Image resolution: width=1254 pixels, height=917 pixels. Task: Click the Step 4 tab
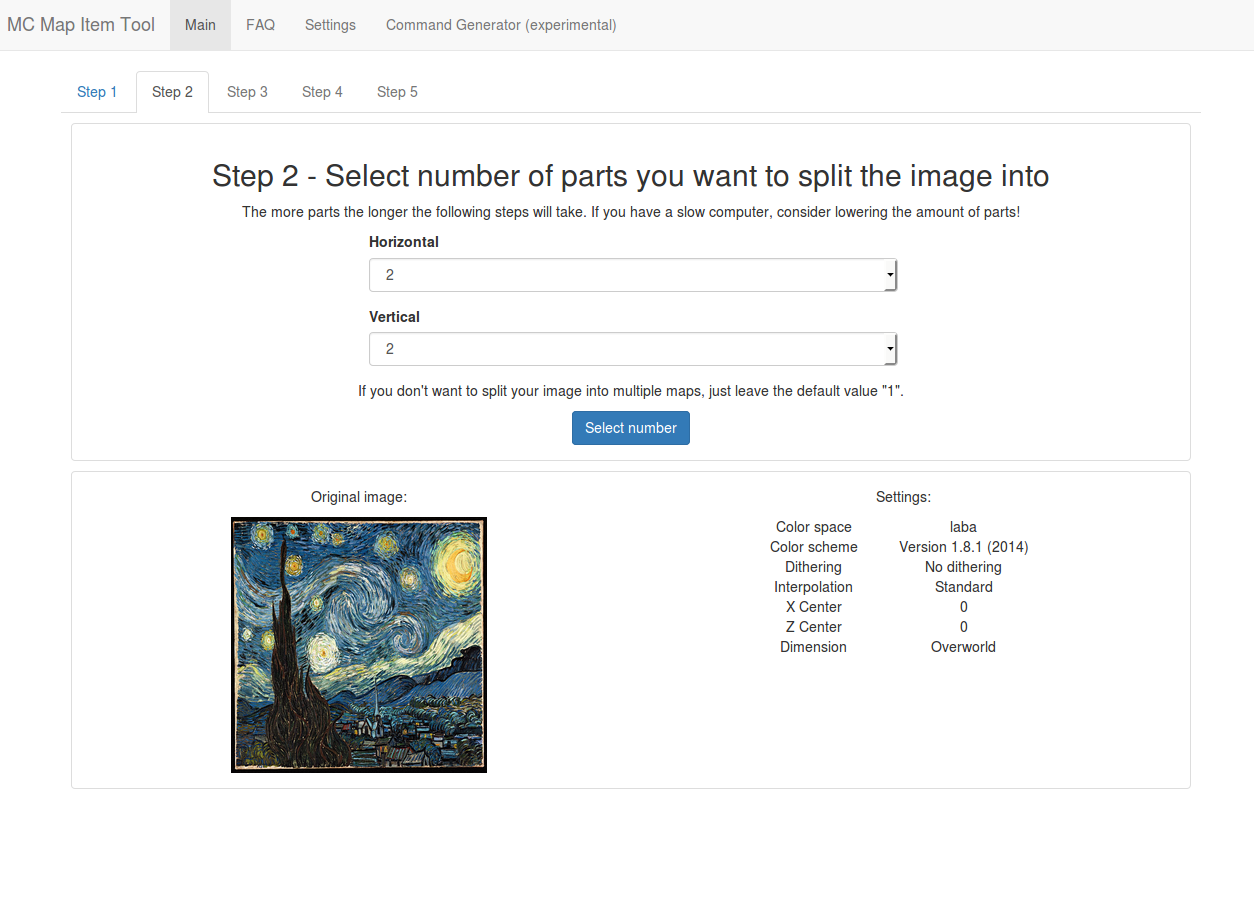pos(322,92)
